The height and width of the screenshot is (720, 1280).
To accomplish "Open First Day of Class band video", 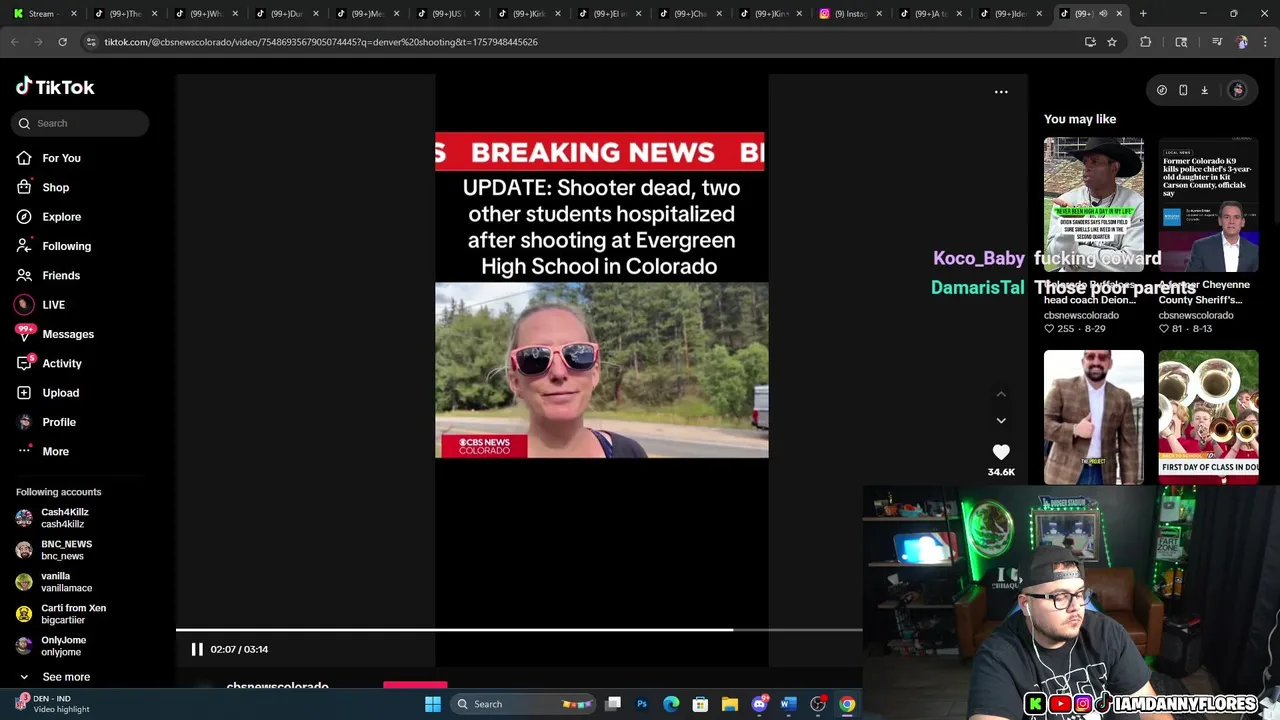I will coord(1208,417).
